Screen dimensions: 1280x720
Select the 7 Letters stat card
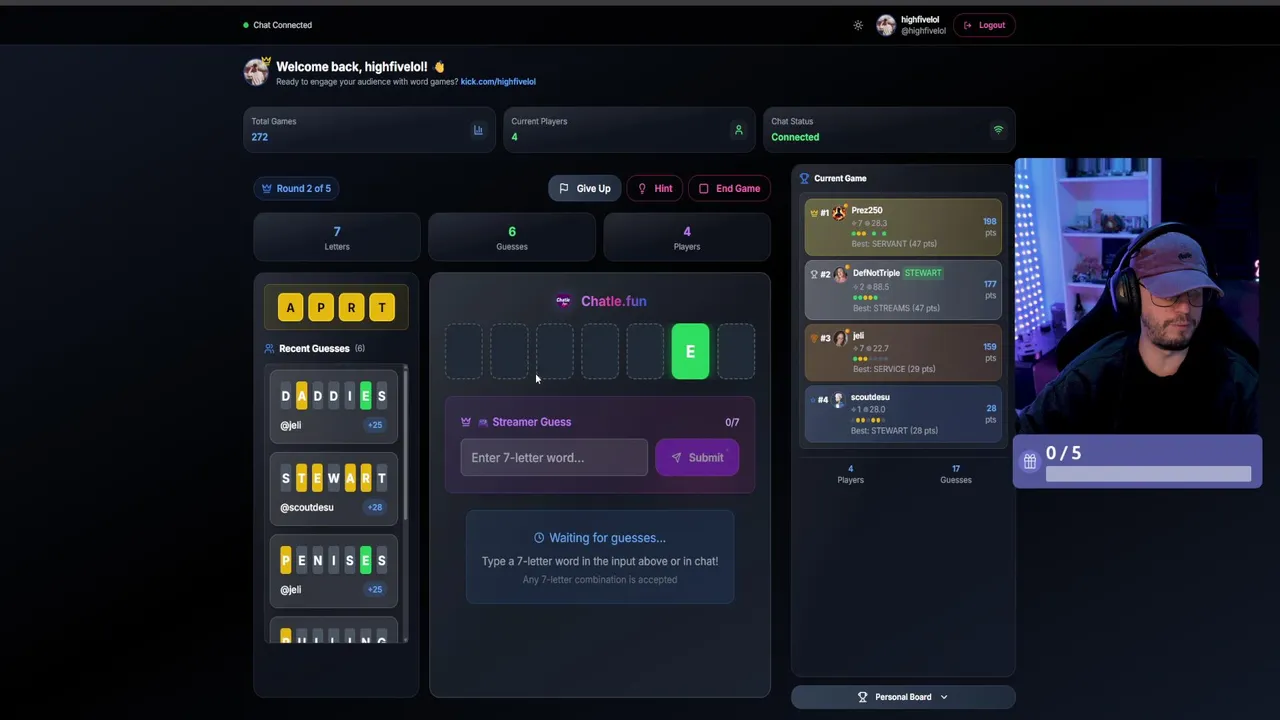337,238
